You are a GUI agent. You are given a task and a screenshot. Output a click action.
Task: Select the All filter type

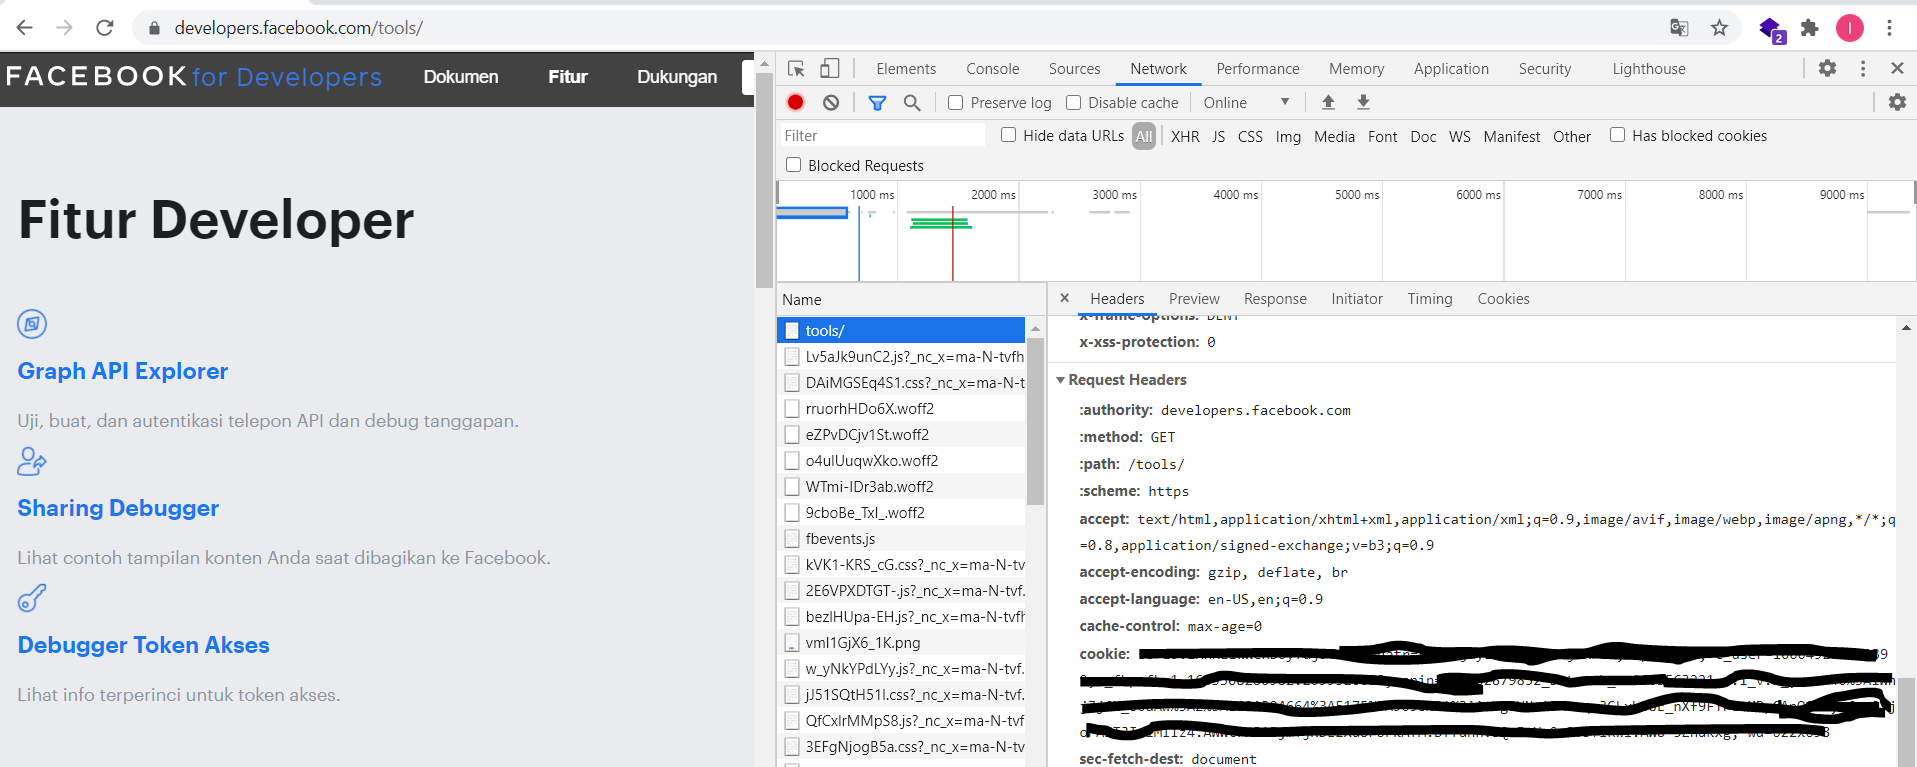(x=1144, y=136)
